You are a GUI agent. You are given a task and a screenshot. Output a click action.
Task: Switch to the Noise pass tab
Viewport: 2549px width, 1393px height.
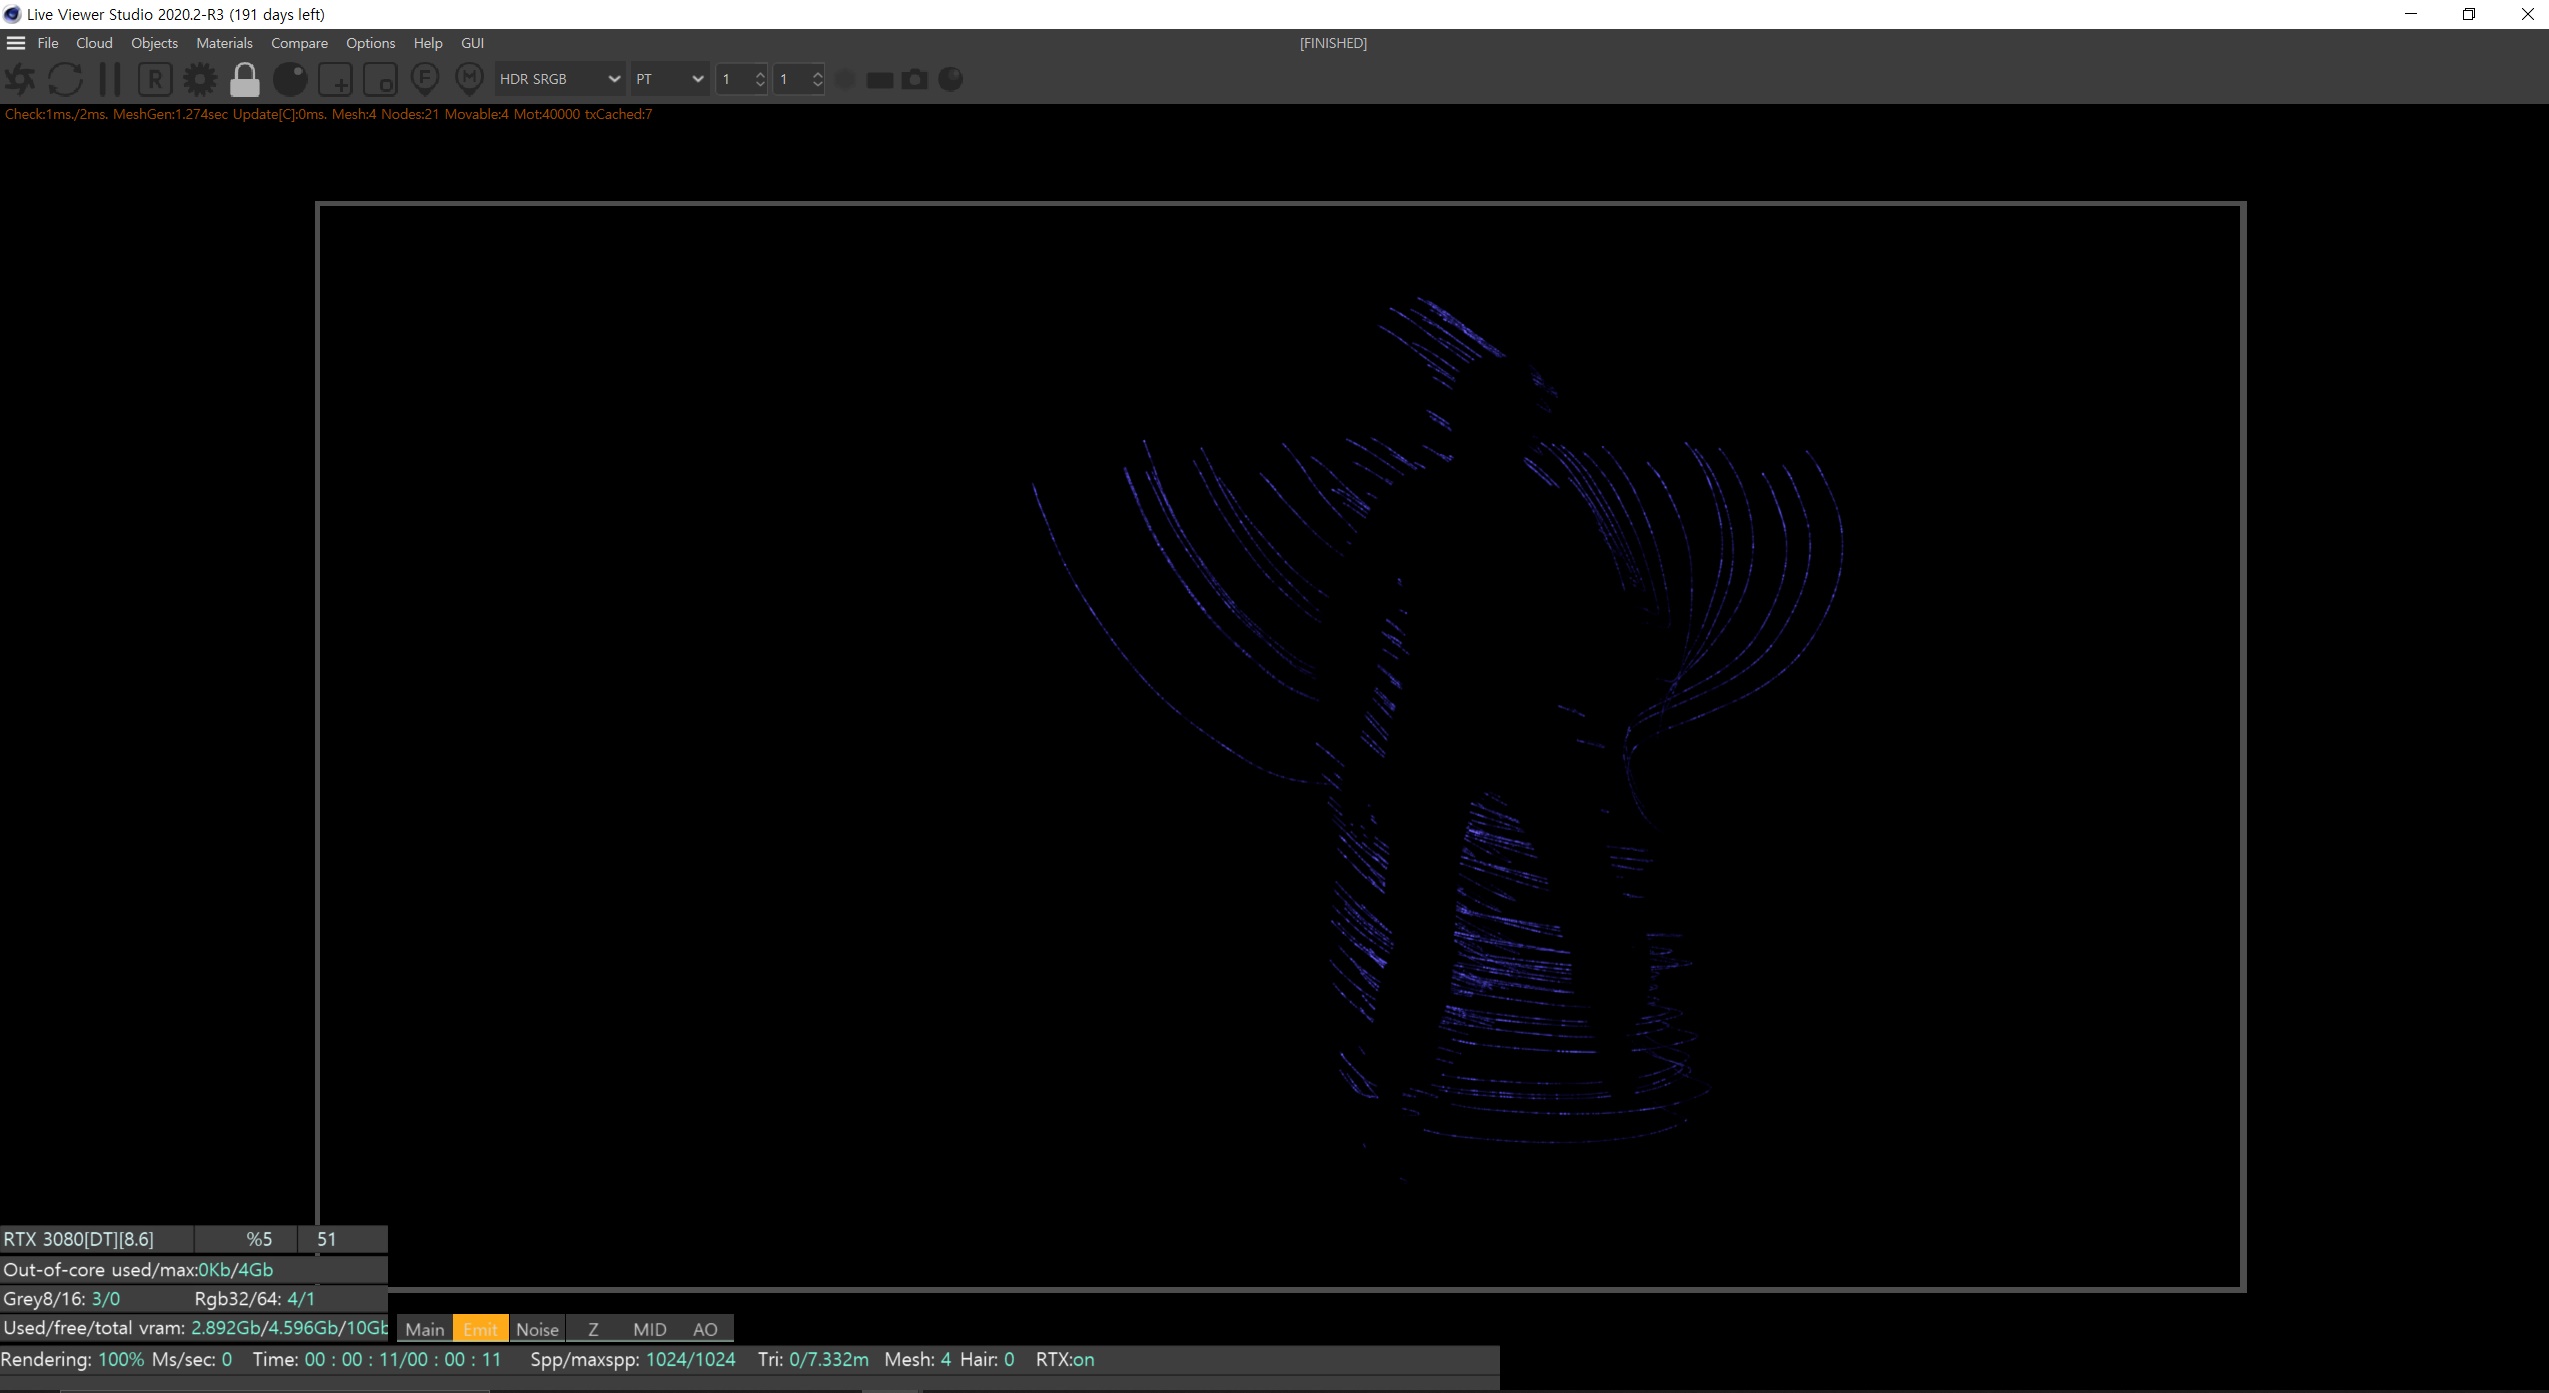pyautogui.click(x=537, y=1329)
